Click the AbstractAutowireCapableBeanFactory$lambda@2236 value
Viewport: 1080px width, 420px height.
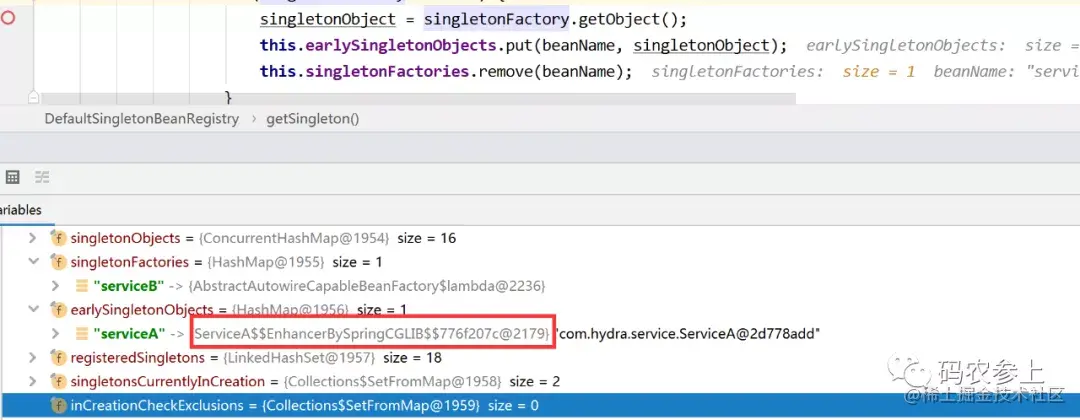click(x=366, y=285)
